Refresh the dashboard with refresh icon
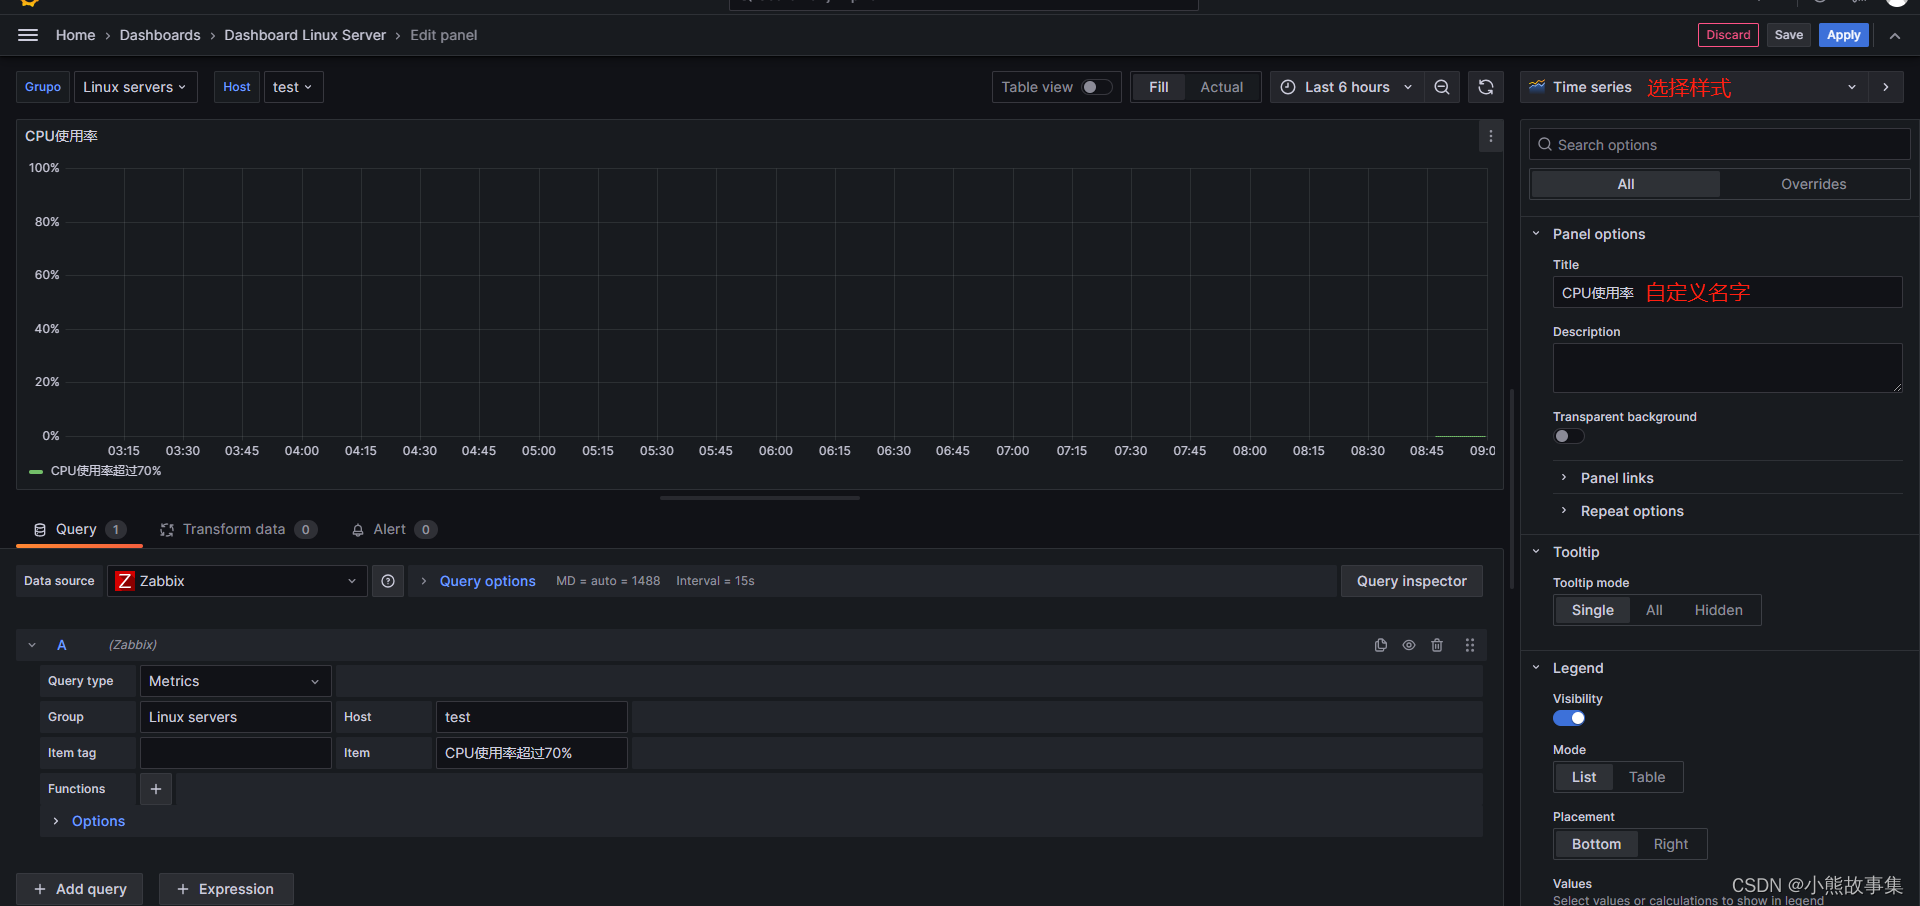This screenshot has height=906, width=1920. [1486, 87]
